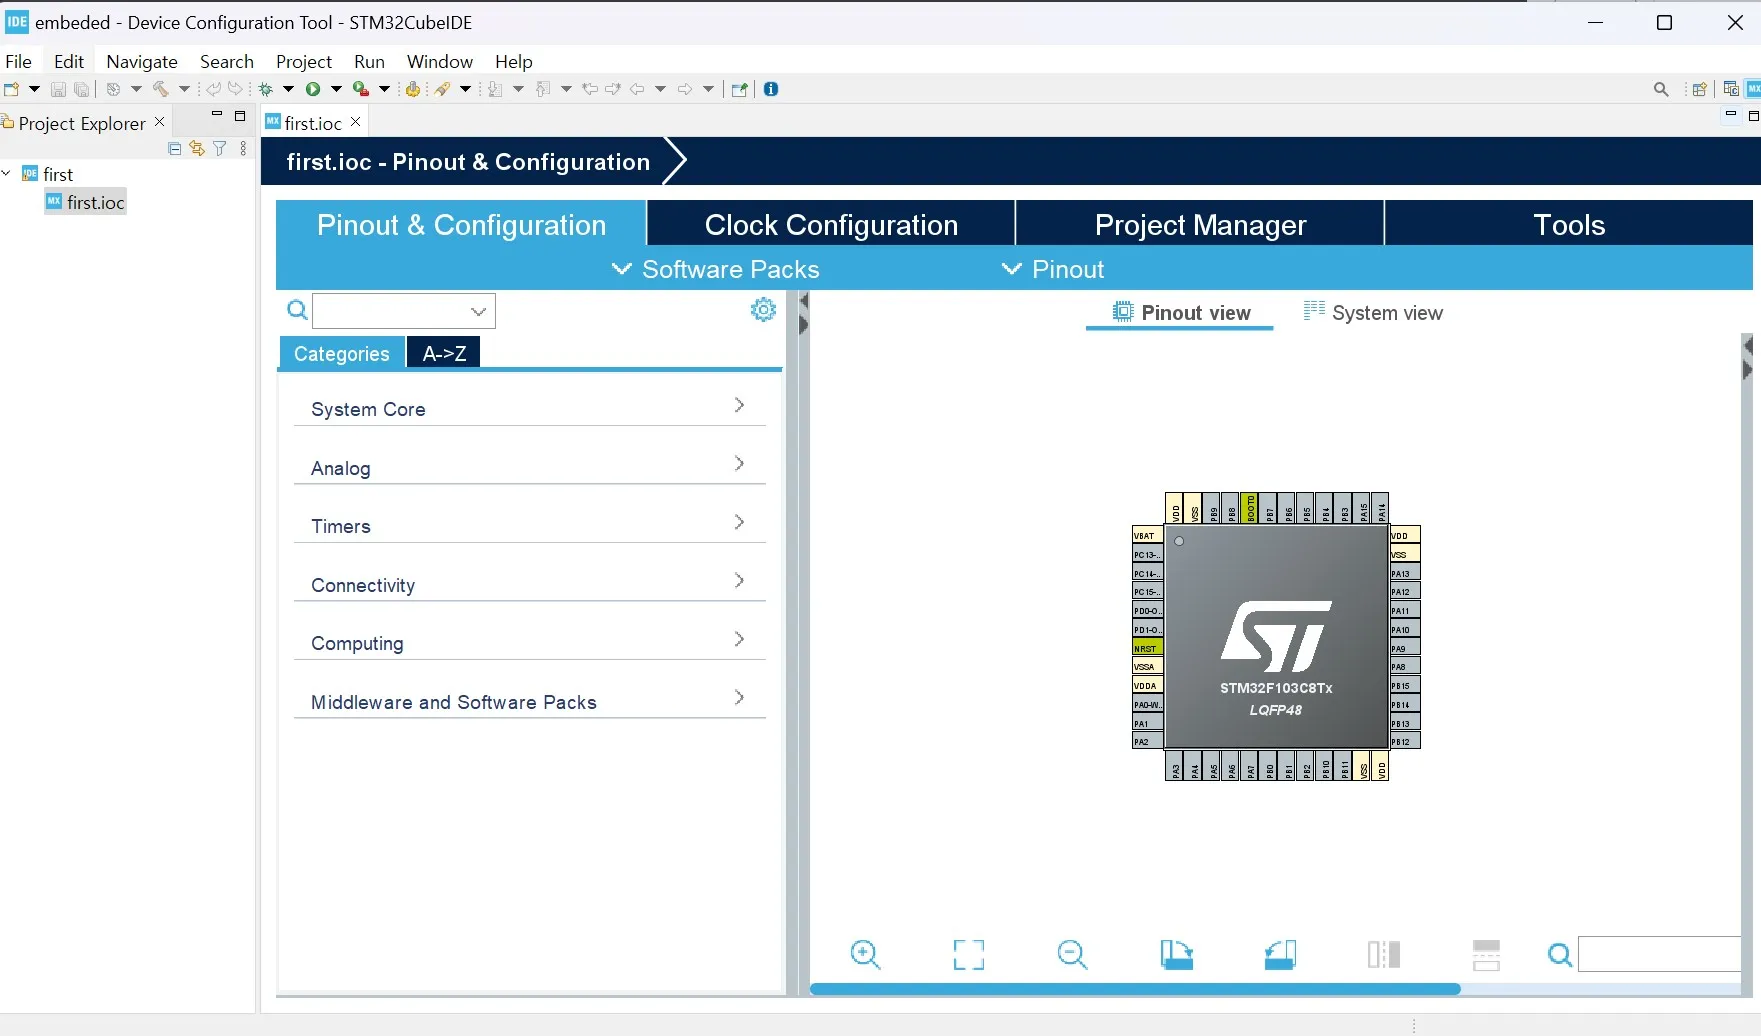Click the Back navigation arrow in toolbar
Image resolution: width=1761 pixels, height=1036 pixels.
(637, 89)
